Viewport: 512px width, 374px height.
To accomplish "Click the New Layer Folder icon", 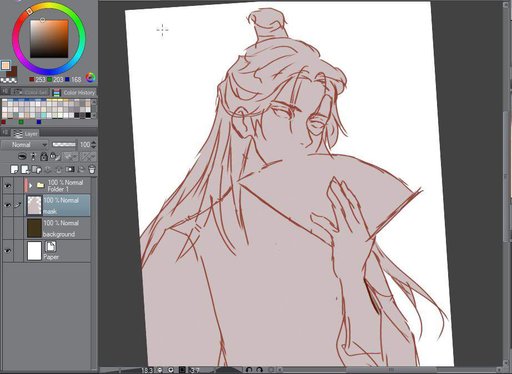I will (37, 169).
